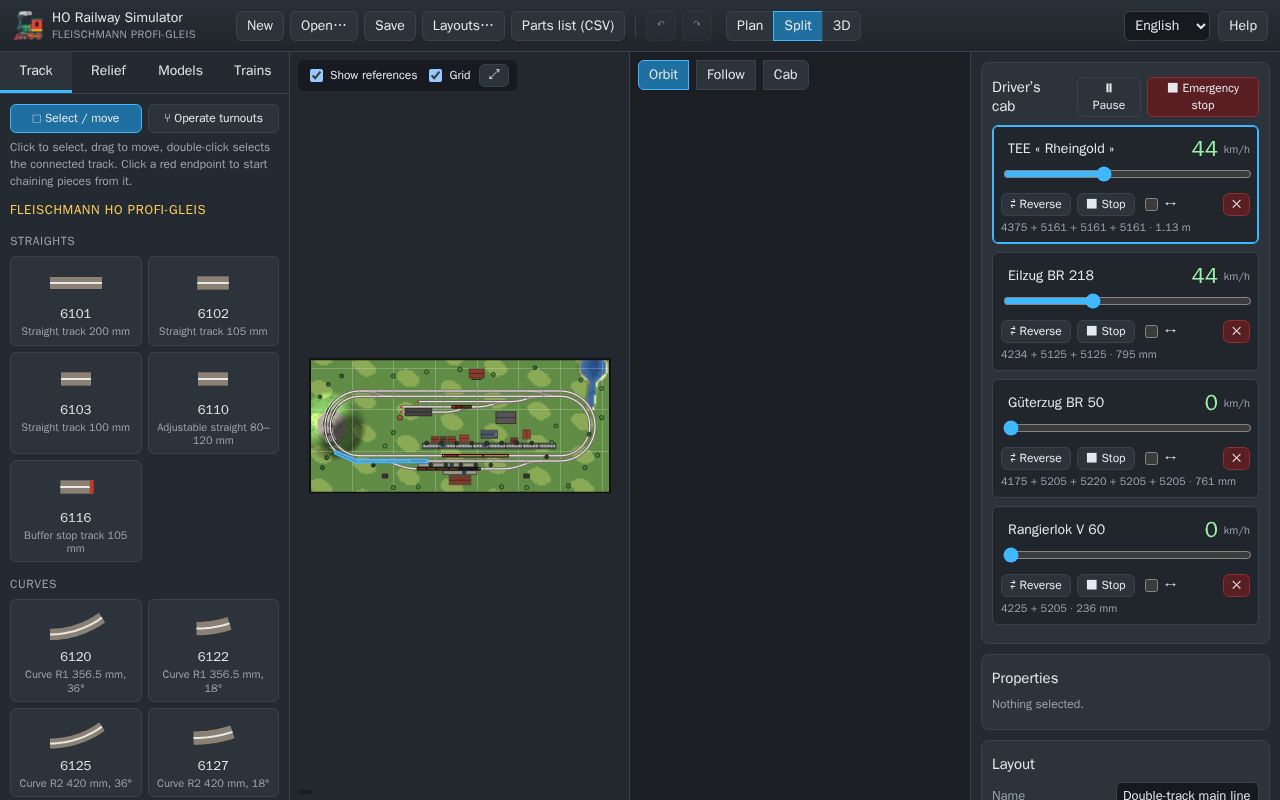1280x800 pixels.
Task: Tick the shuttle checkbox for Rangierlok V 60
Action: coord(1151,585)
